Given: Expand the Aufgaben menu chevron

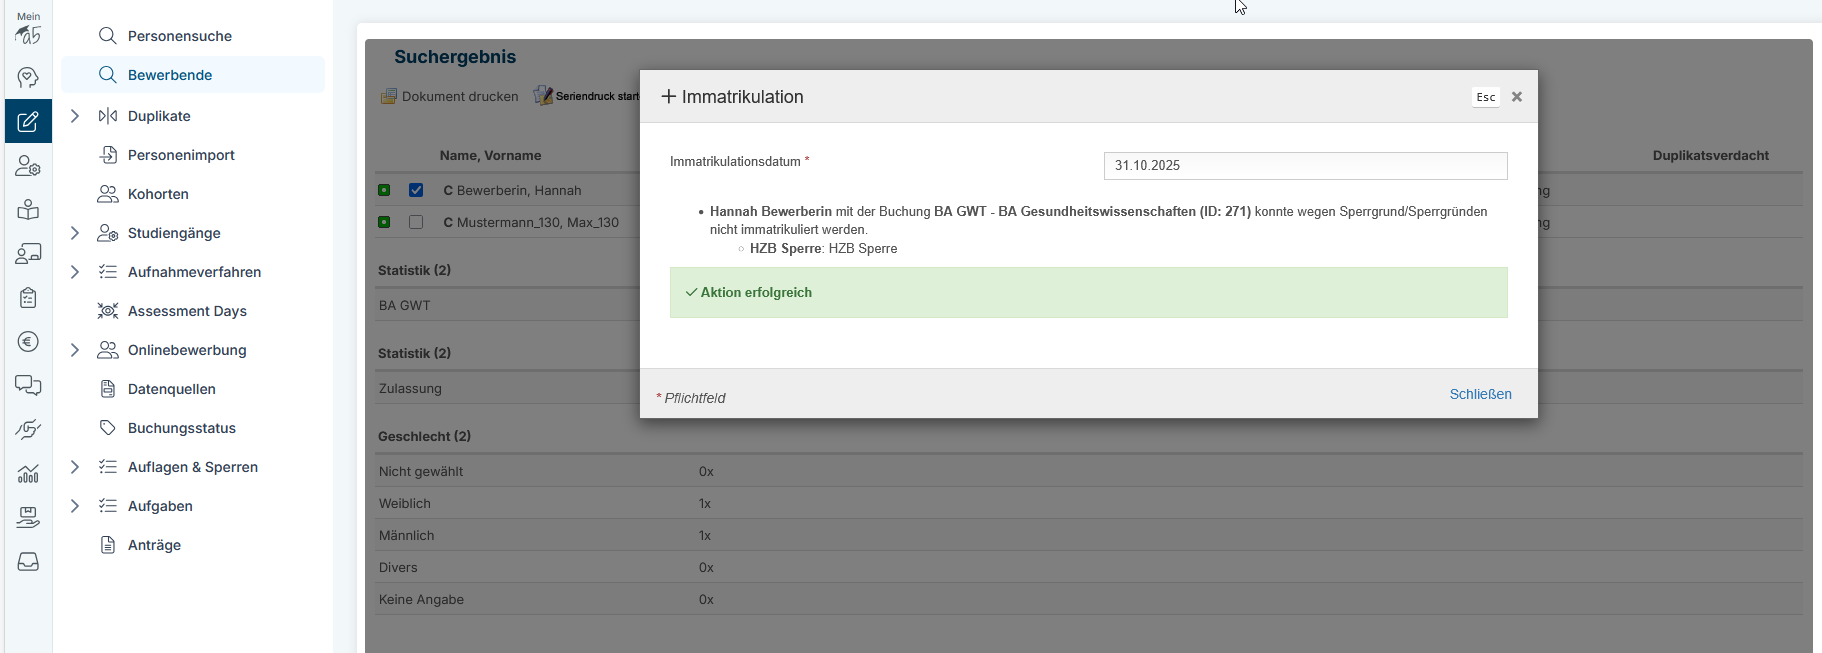Looking at the screenshot, I should 75,506.
